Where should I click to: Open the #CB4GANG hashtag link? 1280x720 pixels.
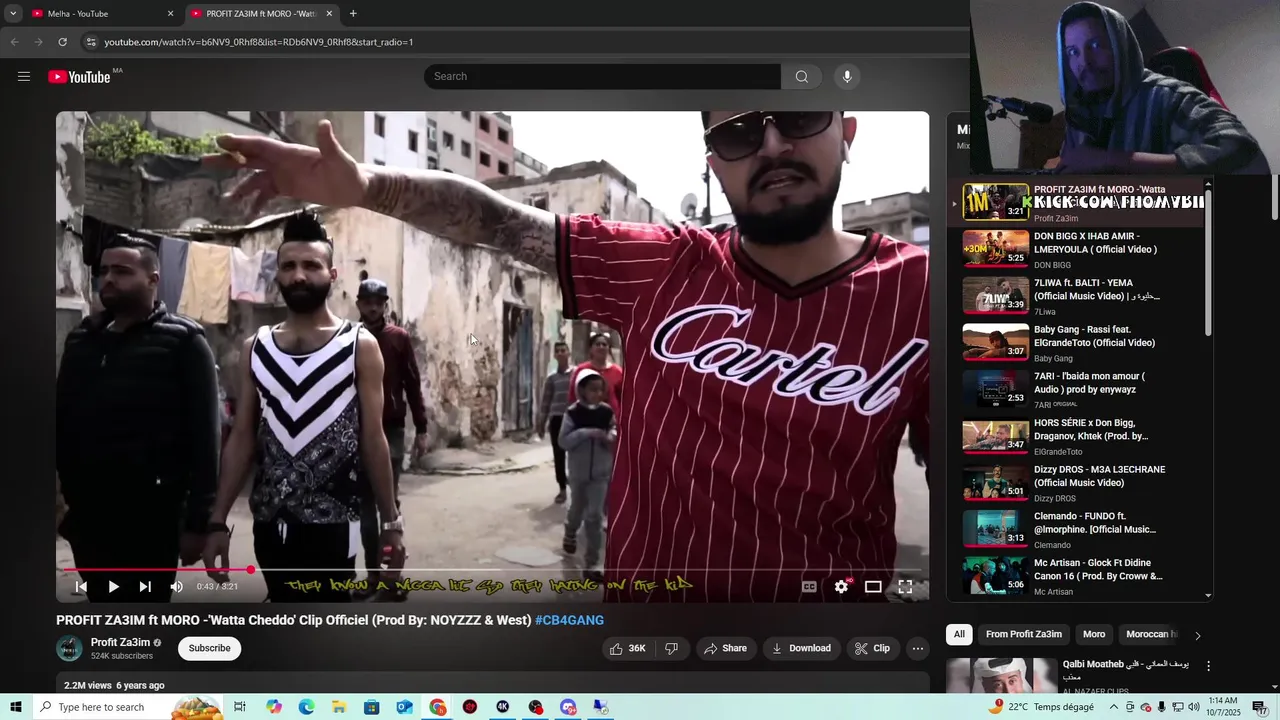569,620
